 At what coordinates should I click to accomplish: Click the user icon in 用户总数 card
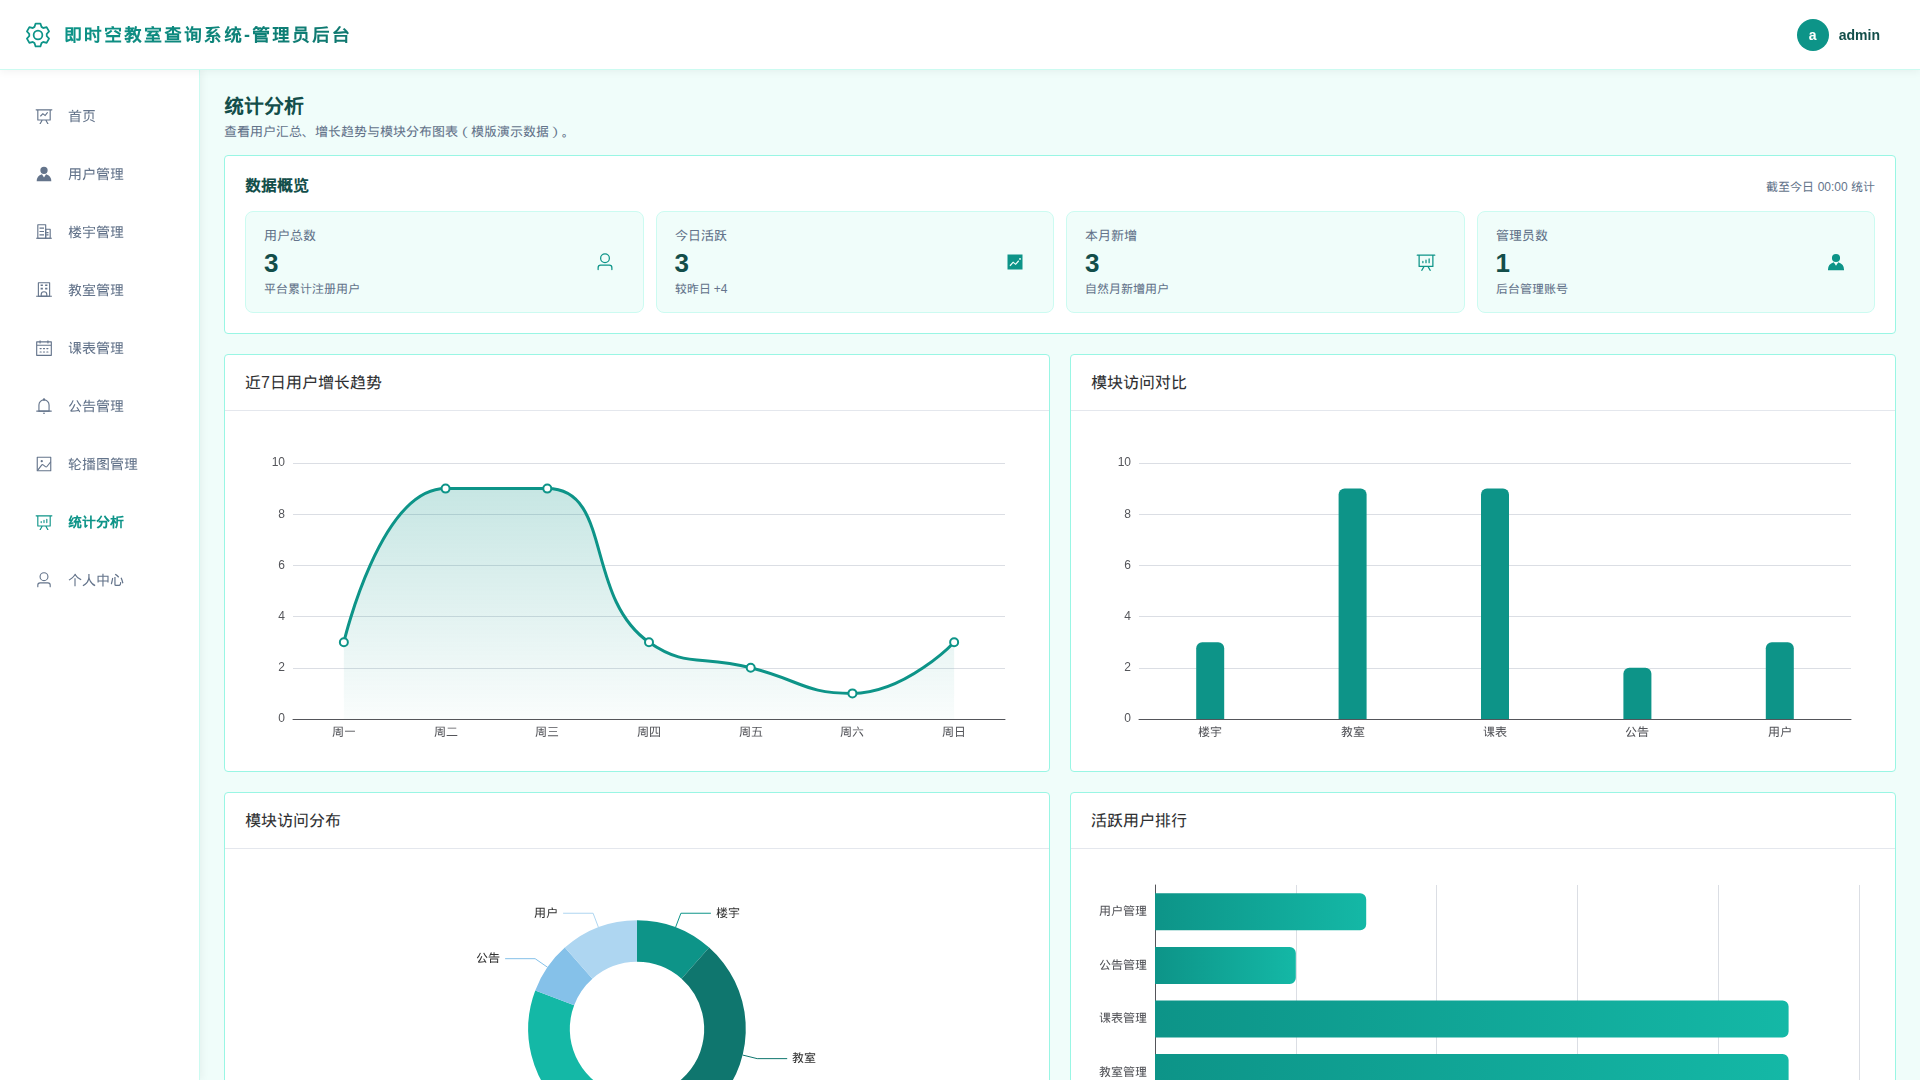point(605,262)
